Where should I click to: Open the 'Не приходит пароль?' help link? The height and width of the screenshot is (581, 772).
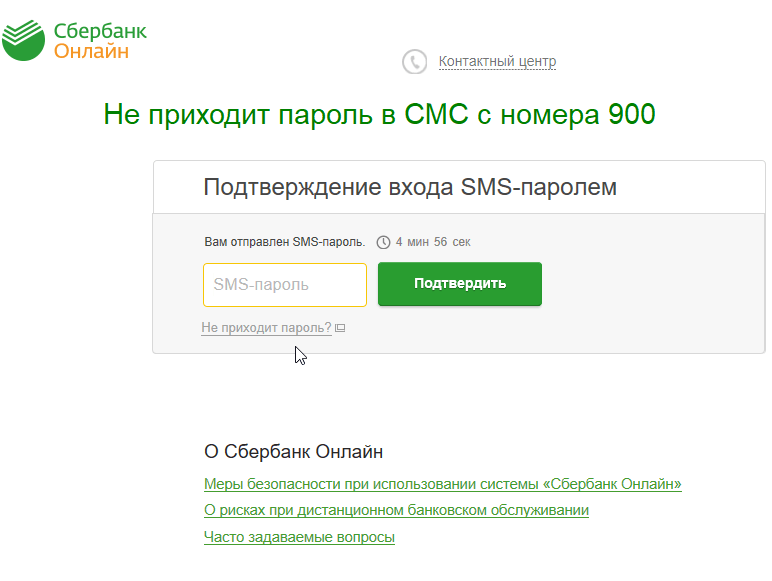pyautogui.click(x=266, y=327)
